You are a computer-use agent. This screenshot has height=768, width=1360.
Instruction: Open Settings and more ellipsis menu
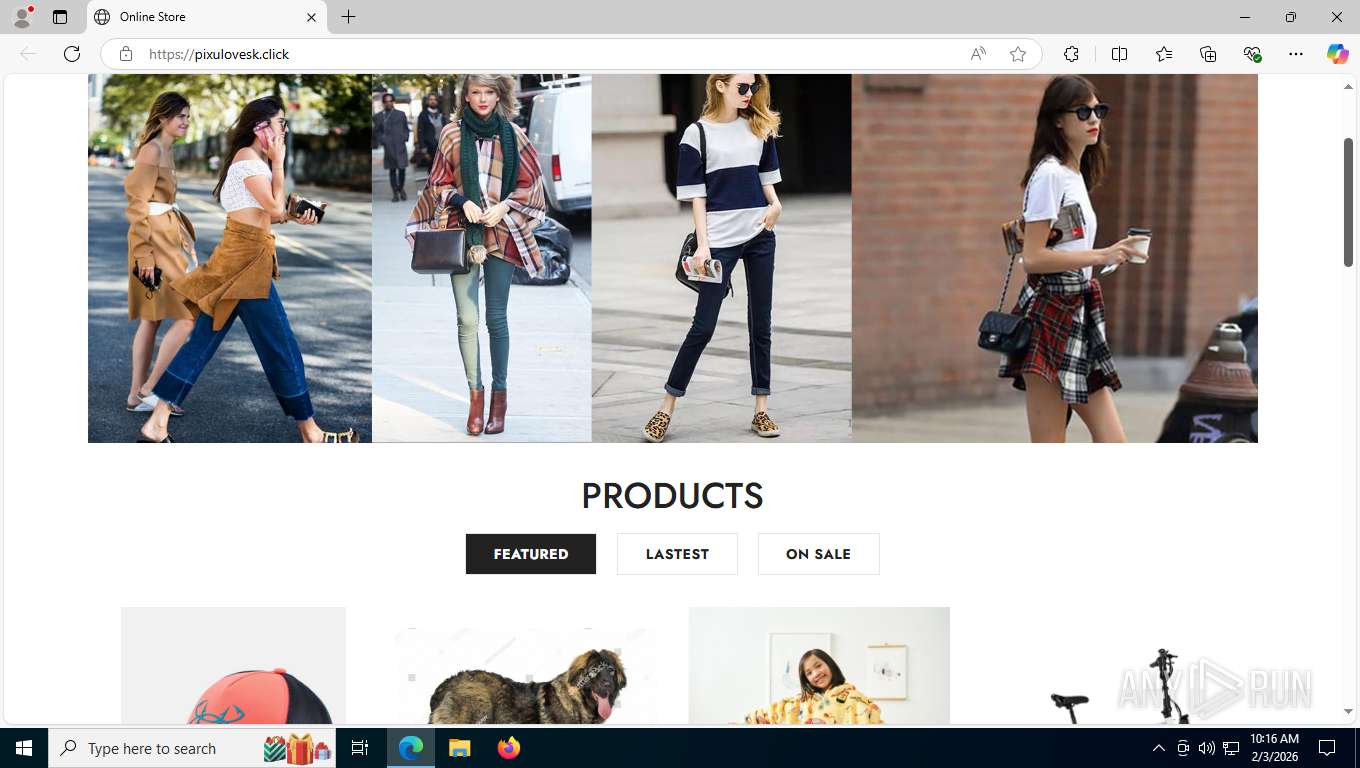coord(1296,54)
